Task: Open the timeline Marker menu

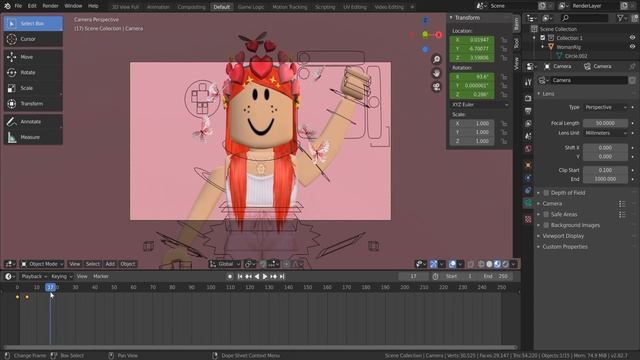Action: (x=101, y=276)
